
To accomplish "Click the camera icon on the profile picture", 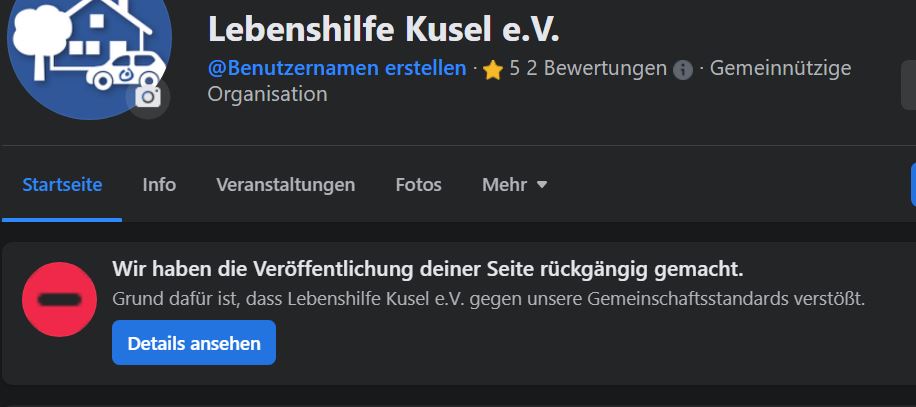I will pyautogui.click(x=148, y=97).
